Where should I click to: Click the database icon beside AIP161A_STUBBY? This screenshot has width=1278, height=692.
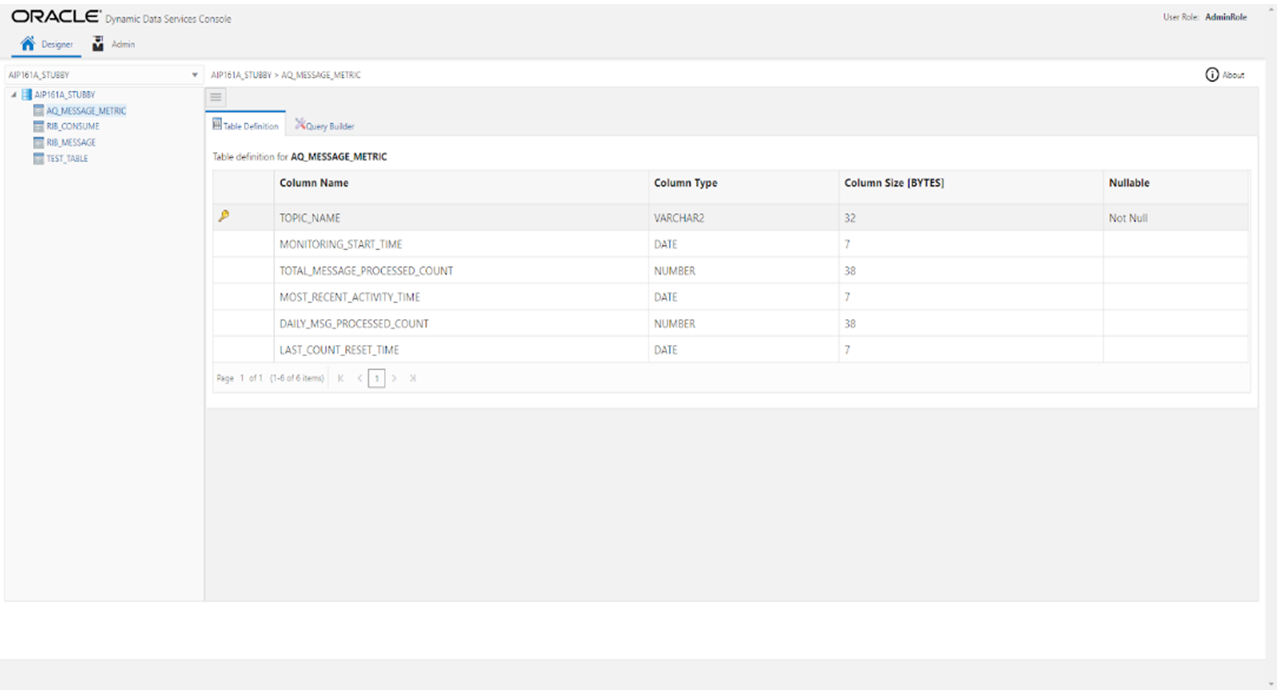(x=26, y=94)
